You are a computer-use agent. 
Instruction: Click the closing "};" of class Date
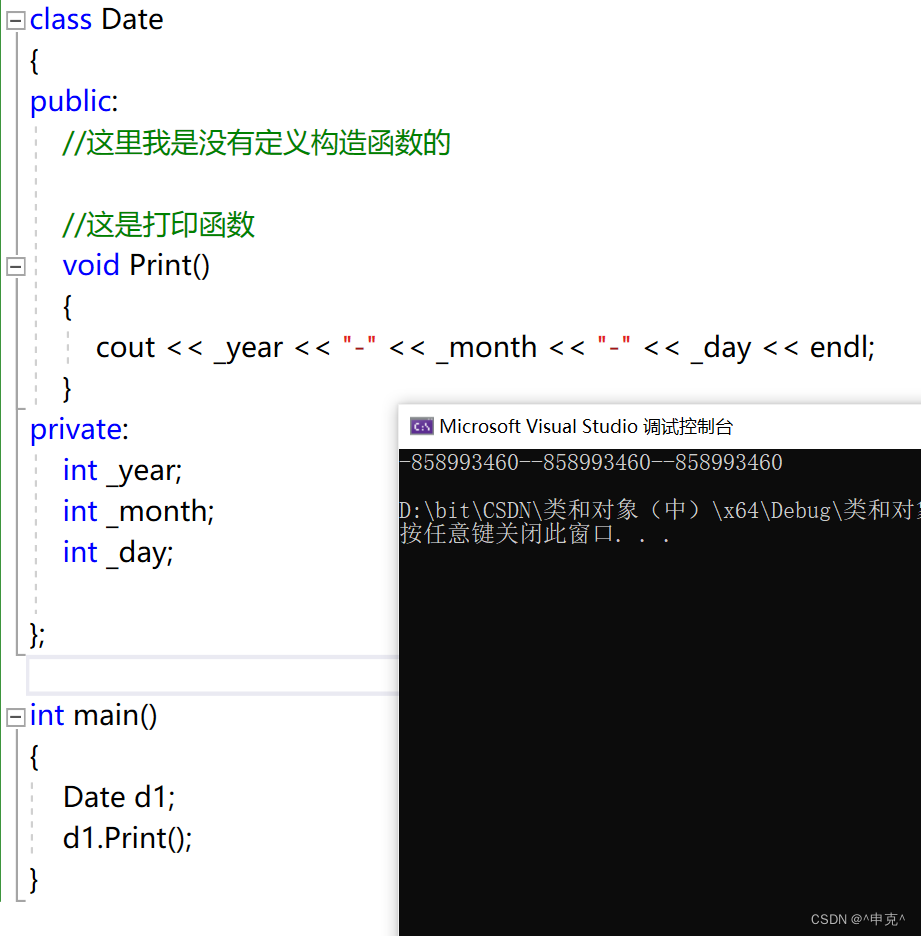38,635
